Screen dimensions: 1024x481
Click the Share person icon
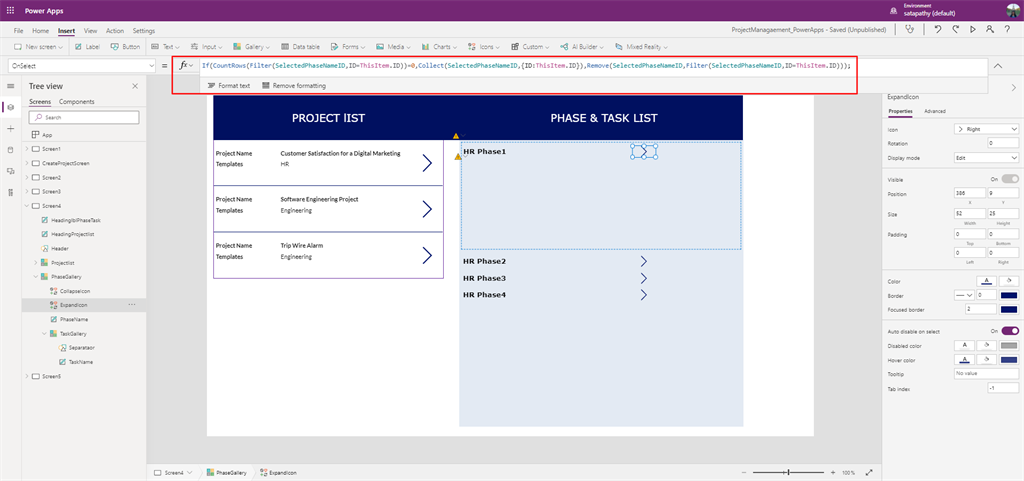pyautogui.click(x=990, y=29)
